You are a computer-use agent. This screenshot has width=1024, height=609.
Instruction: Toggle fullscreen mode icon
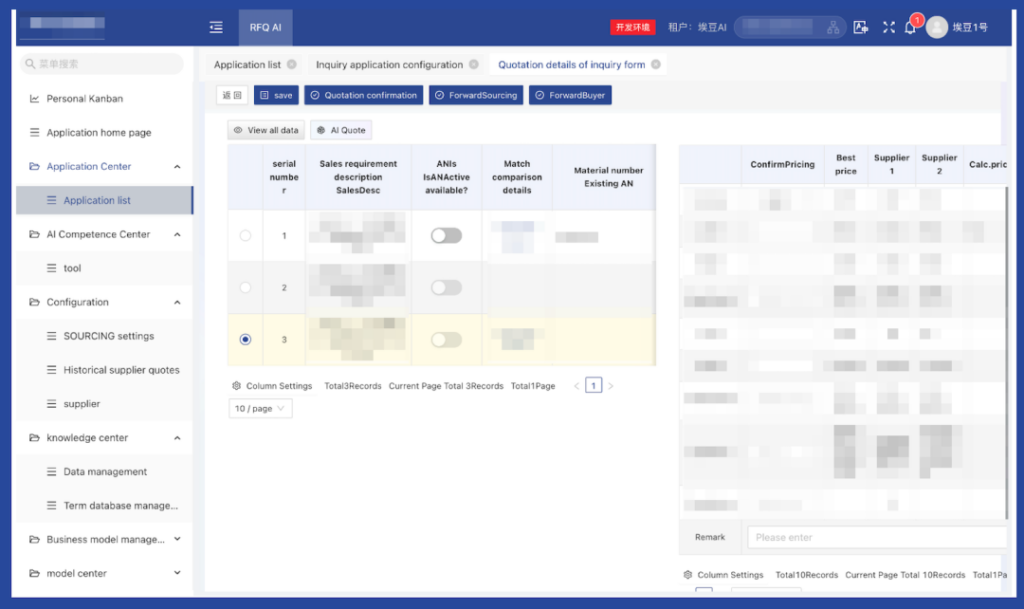[x=889, y=27]
